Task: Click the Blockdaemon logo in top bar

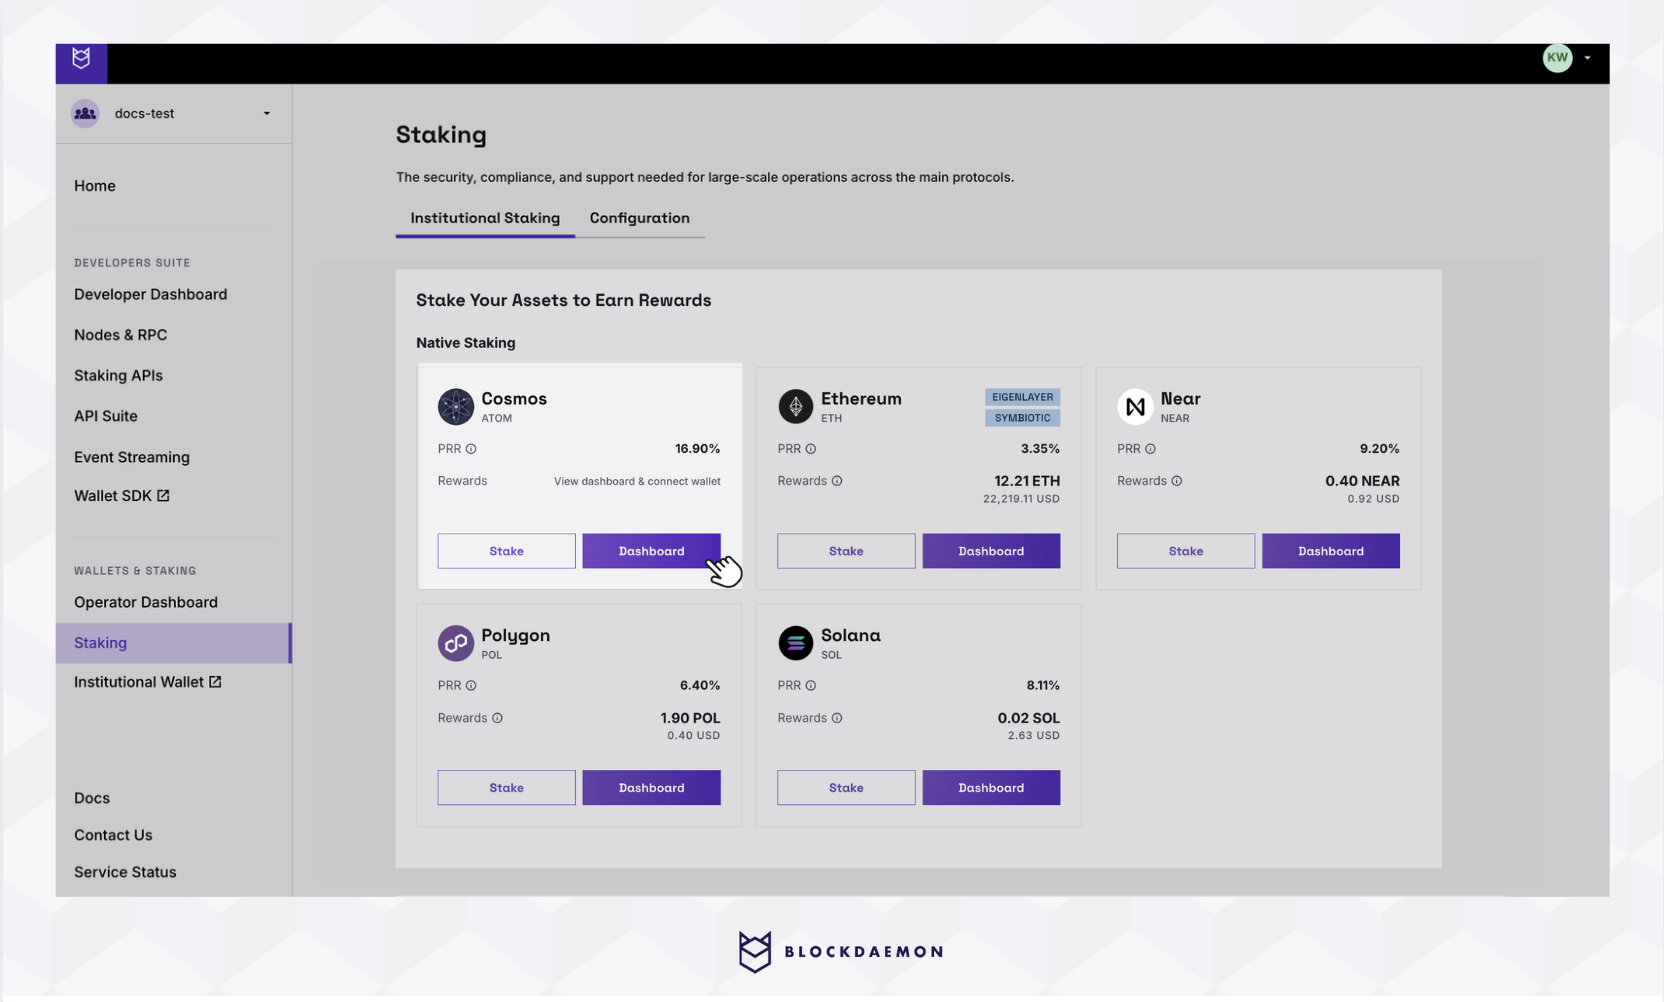Action: [x=81, y=59]
